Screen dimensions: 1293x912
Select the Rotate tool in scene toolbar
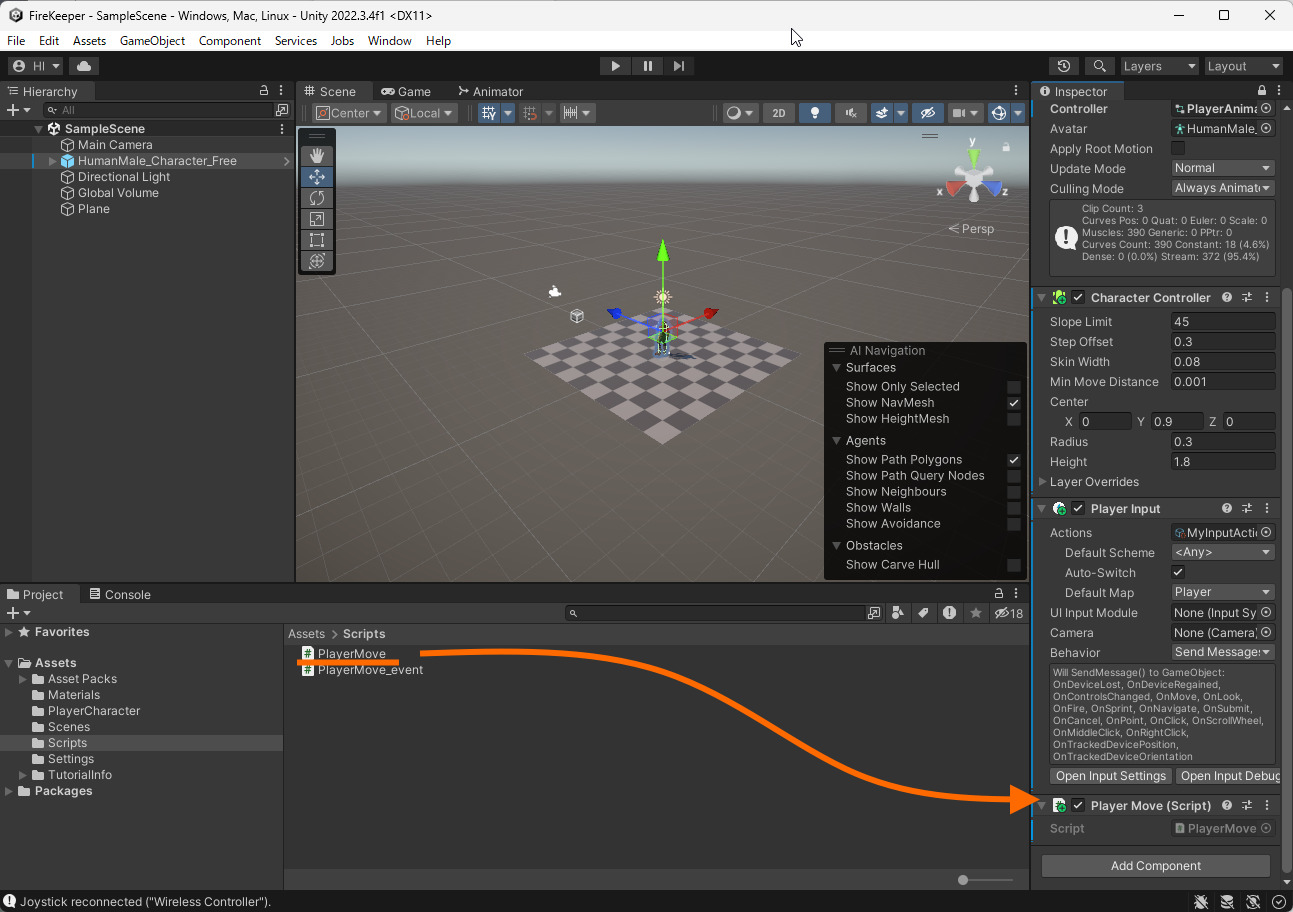coord(317,198)
